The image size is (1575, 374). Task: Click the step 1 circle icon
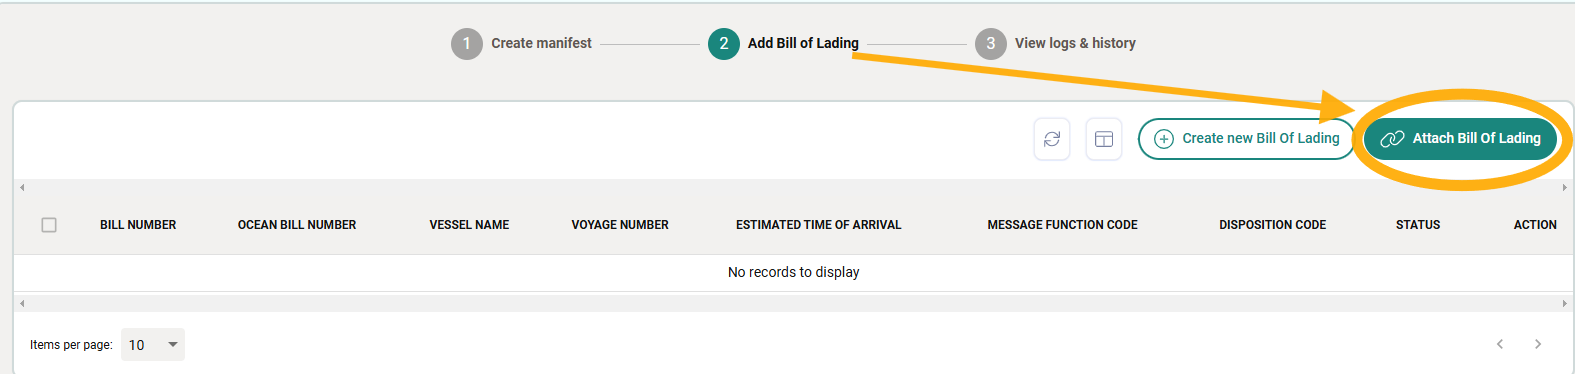coord(467,43)
